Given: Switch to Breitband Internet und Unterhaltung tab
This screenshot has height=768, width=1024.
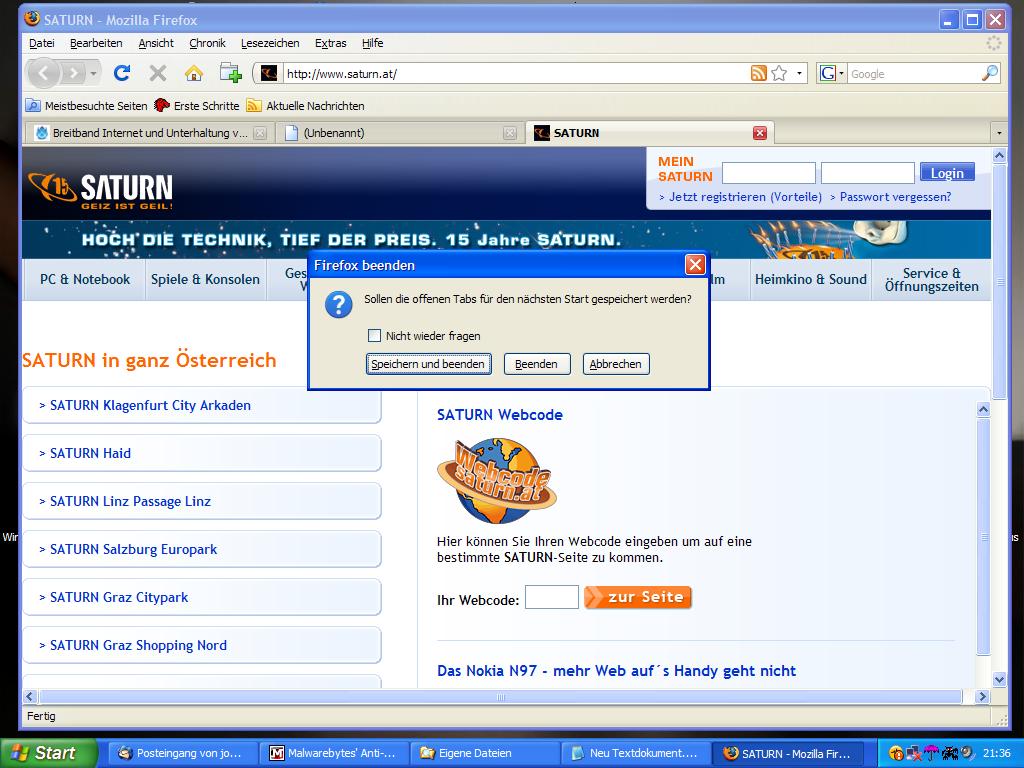Looking at the screenshot, I should pyautogui.click(x=150, y=133).
